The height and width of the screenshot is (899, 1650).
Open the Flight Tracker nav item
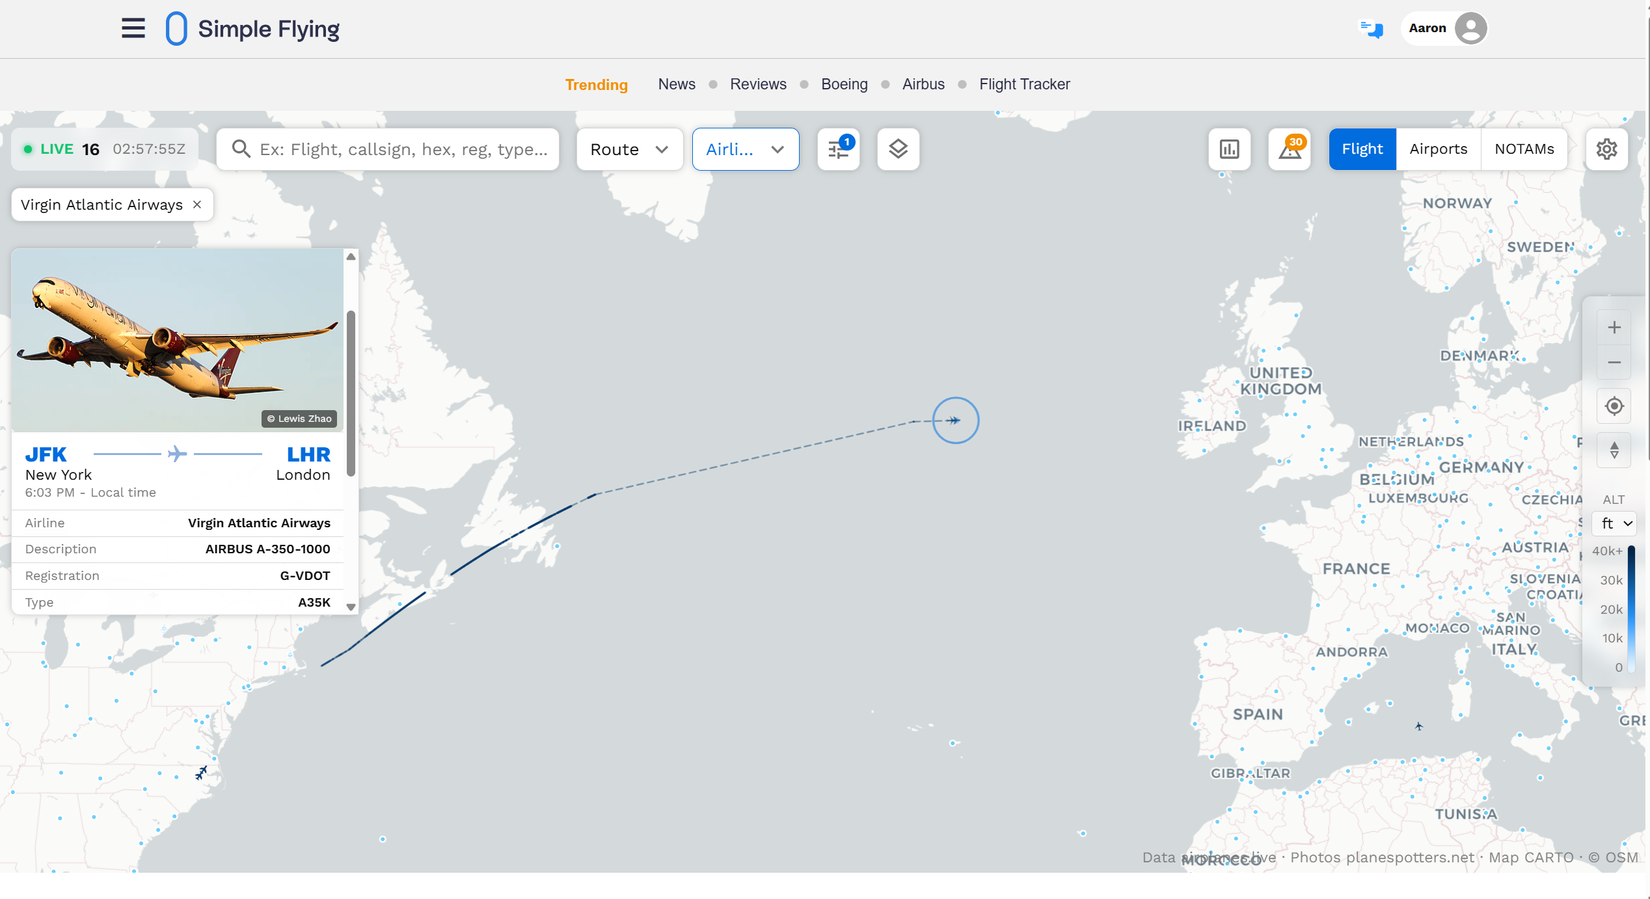pyautogui.click(x=1024, y=84)
